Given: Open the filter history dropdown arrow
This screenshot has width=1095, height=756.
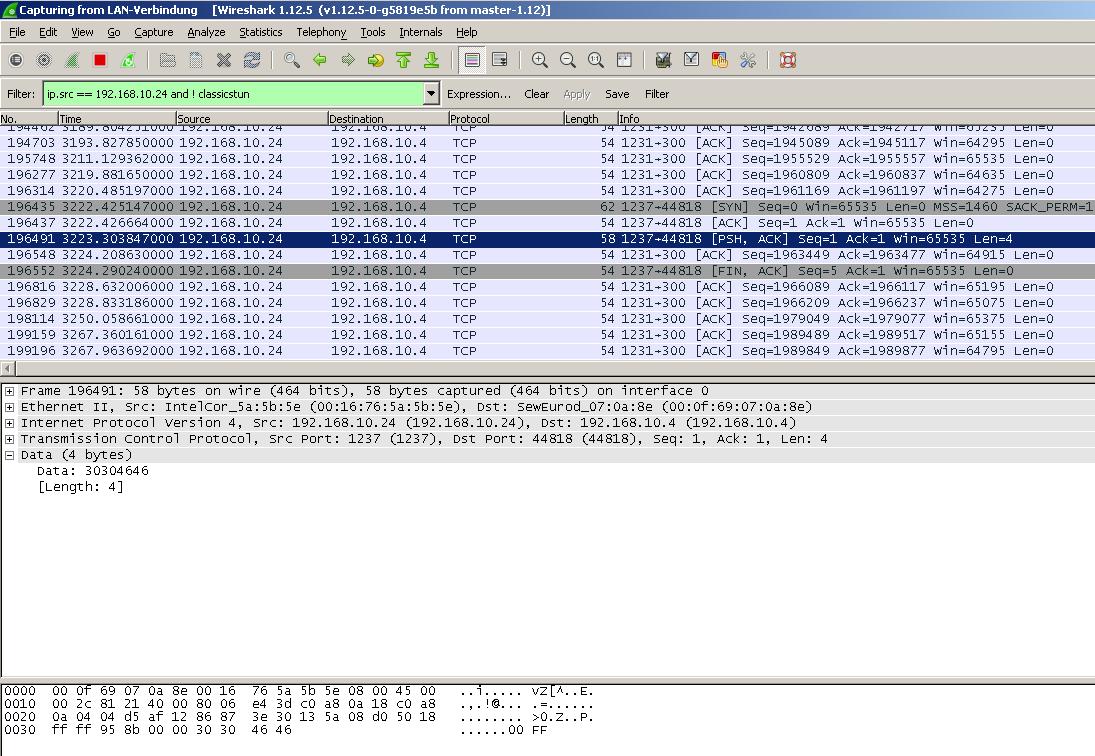Looking at the screenshot, I should pos(432,94).
